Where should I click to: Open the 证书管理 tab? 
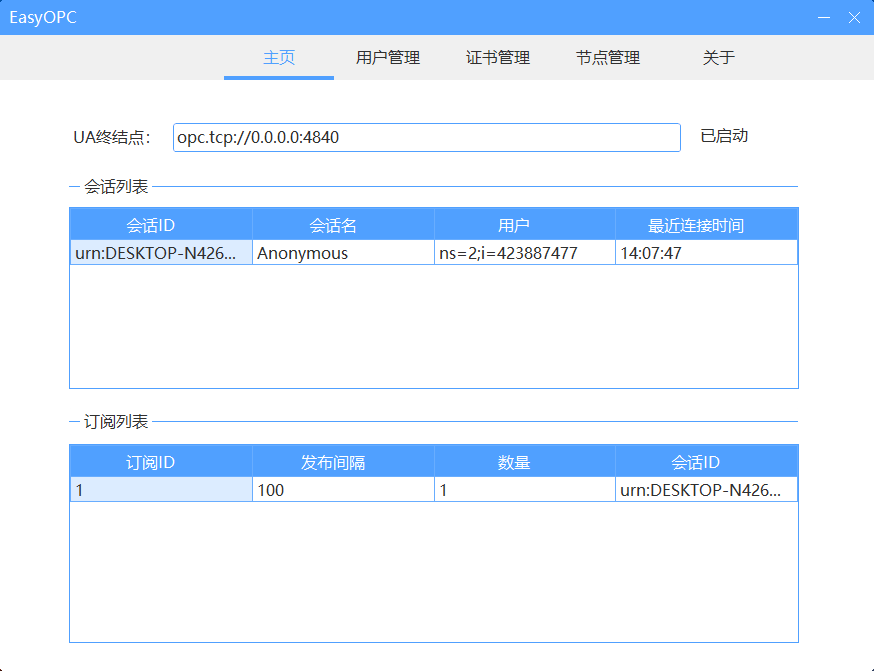[497, 58]
